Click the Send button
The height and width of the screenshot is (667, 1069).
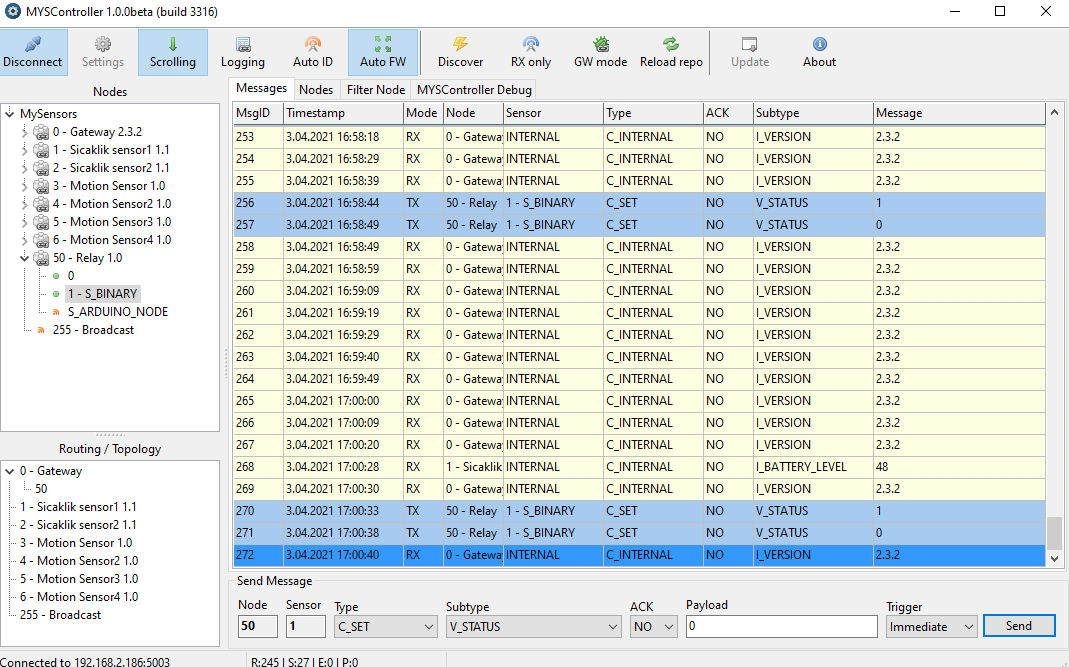1019,626
